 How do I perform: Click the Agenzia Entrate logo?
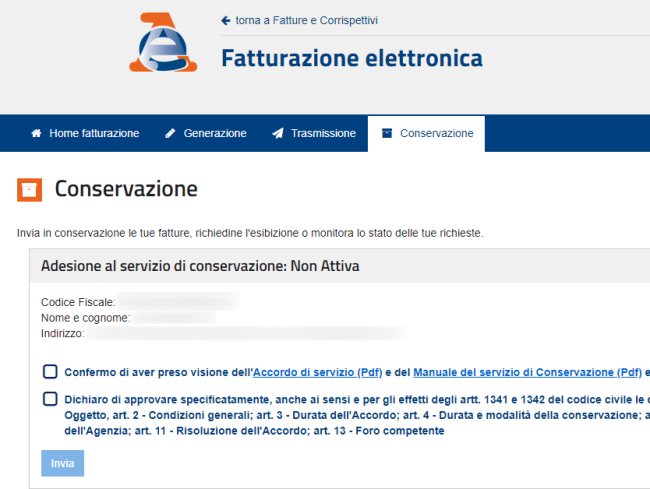162,42
